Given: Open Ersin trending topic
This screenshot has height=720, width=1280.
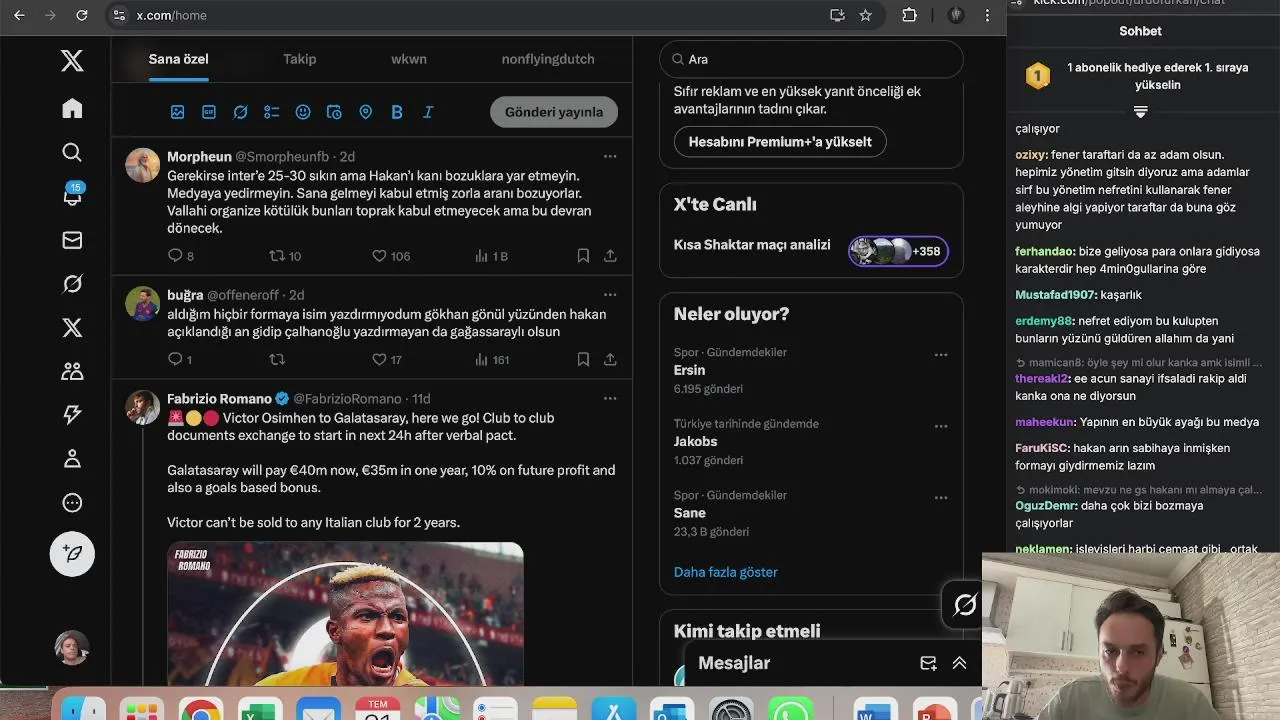Looking at the screenshot, I should click(690, 370).
